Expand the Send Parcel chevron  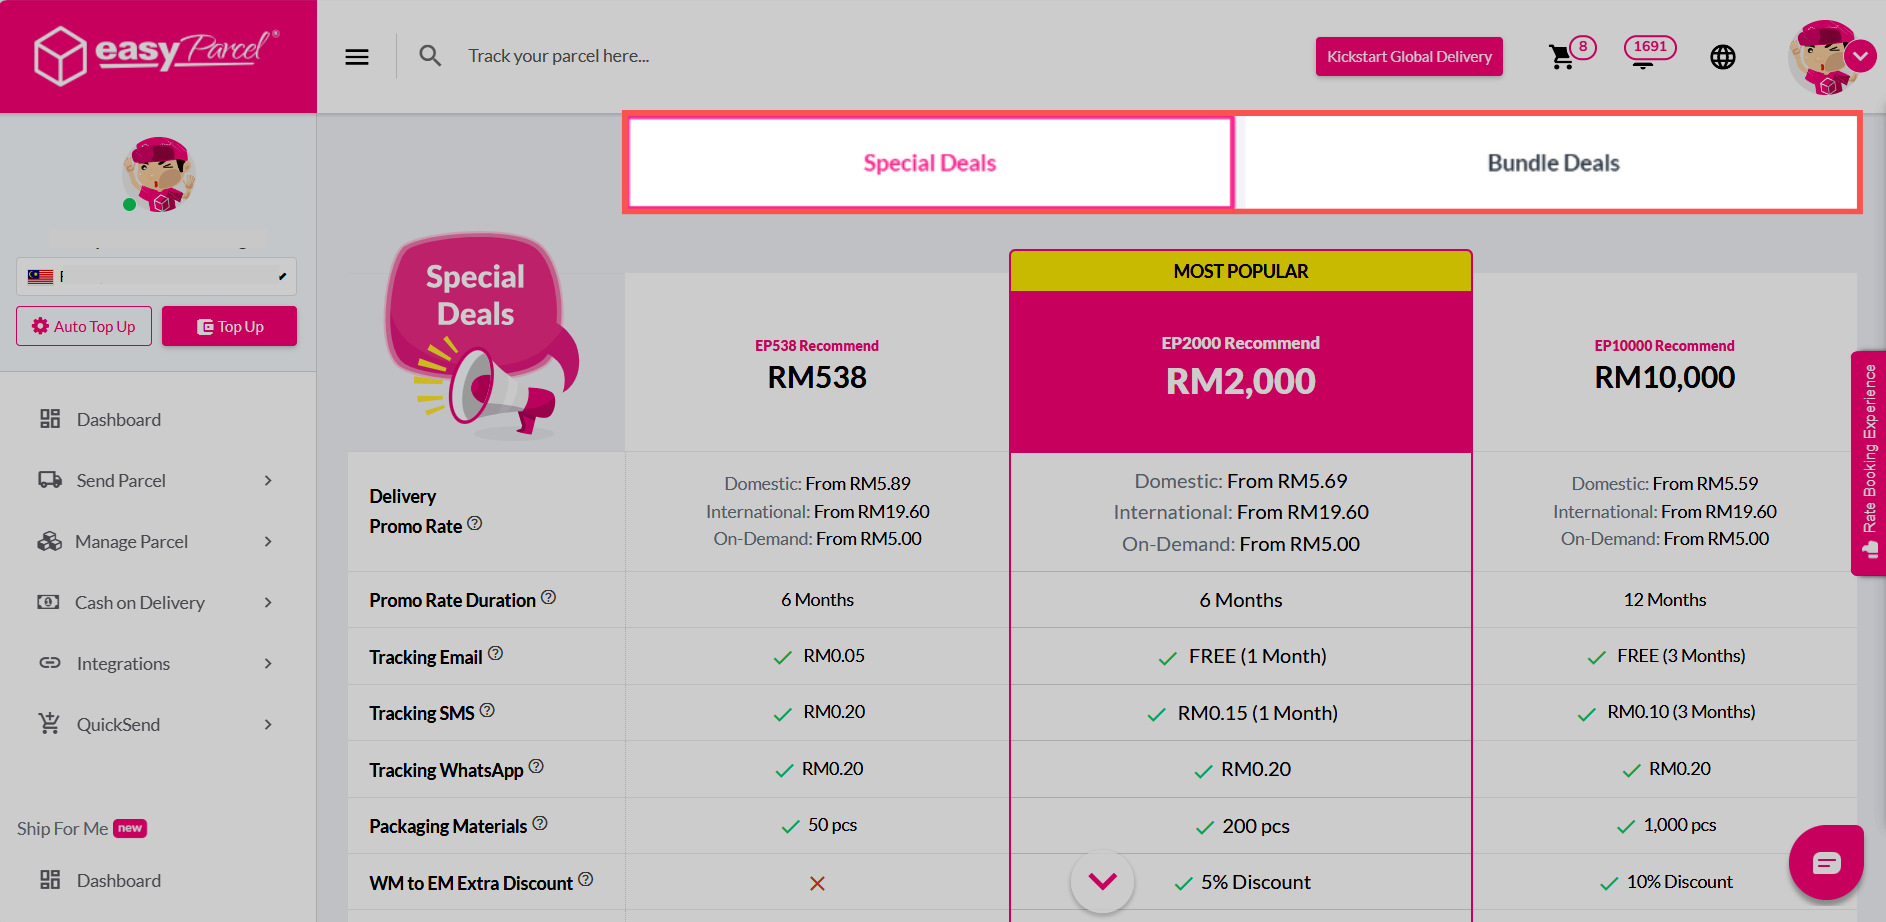[x=268, y=481]
